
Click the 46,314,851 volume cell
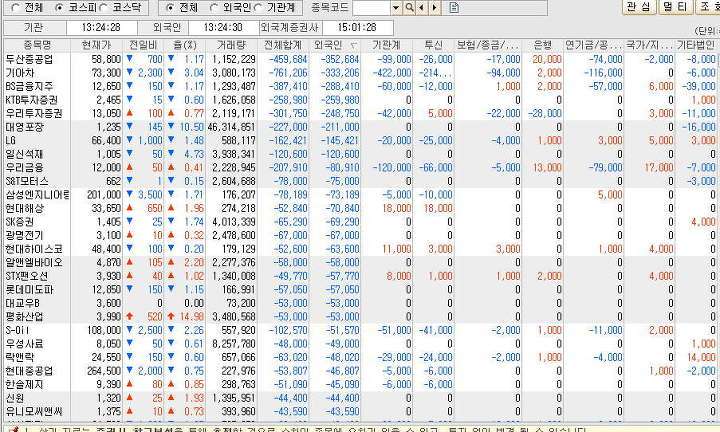pos(231,127)
